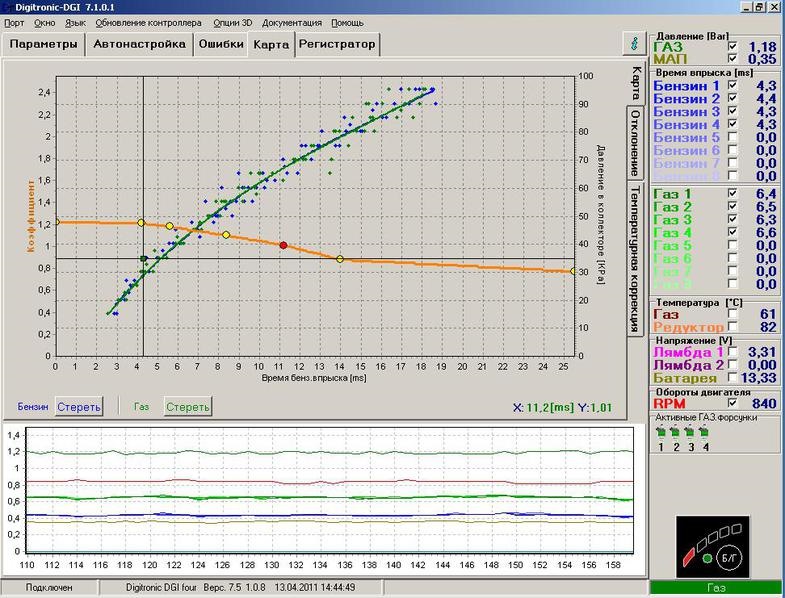Uncheck the Бензин 1 injection checkbox
Image resolution: width=785 pixels, height=598 pixels.
(x=732, y=85)
